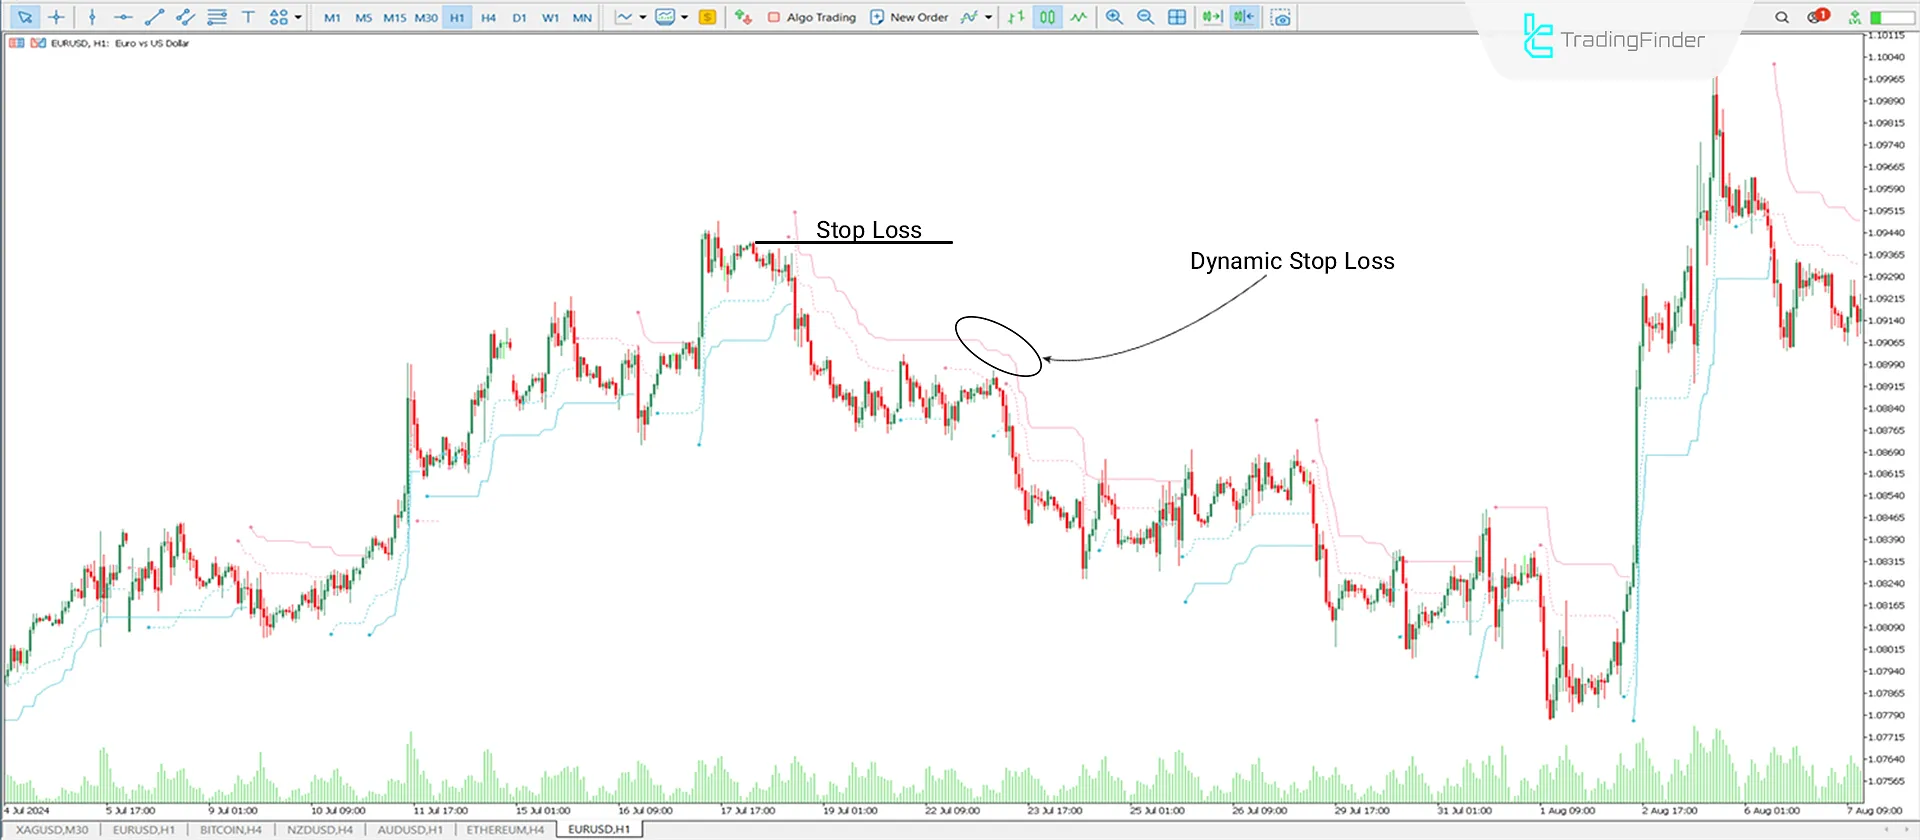Select the trendline drawing tool

(x=154, y=17)
